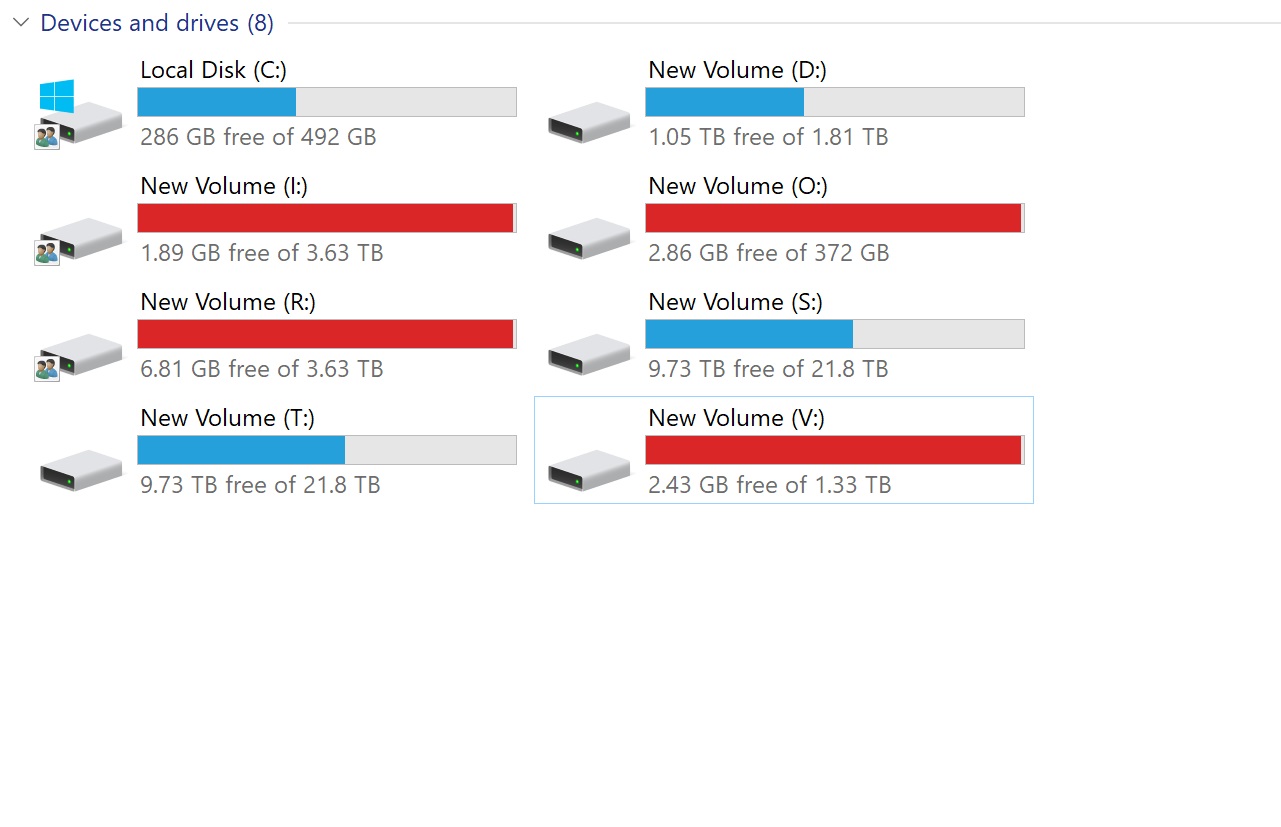Click the New Volume (R:) drive icon
1281x827 pixels.
coord(80,354)
